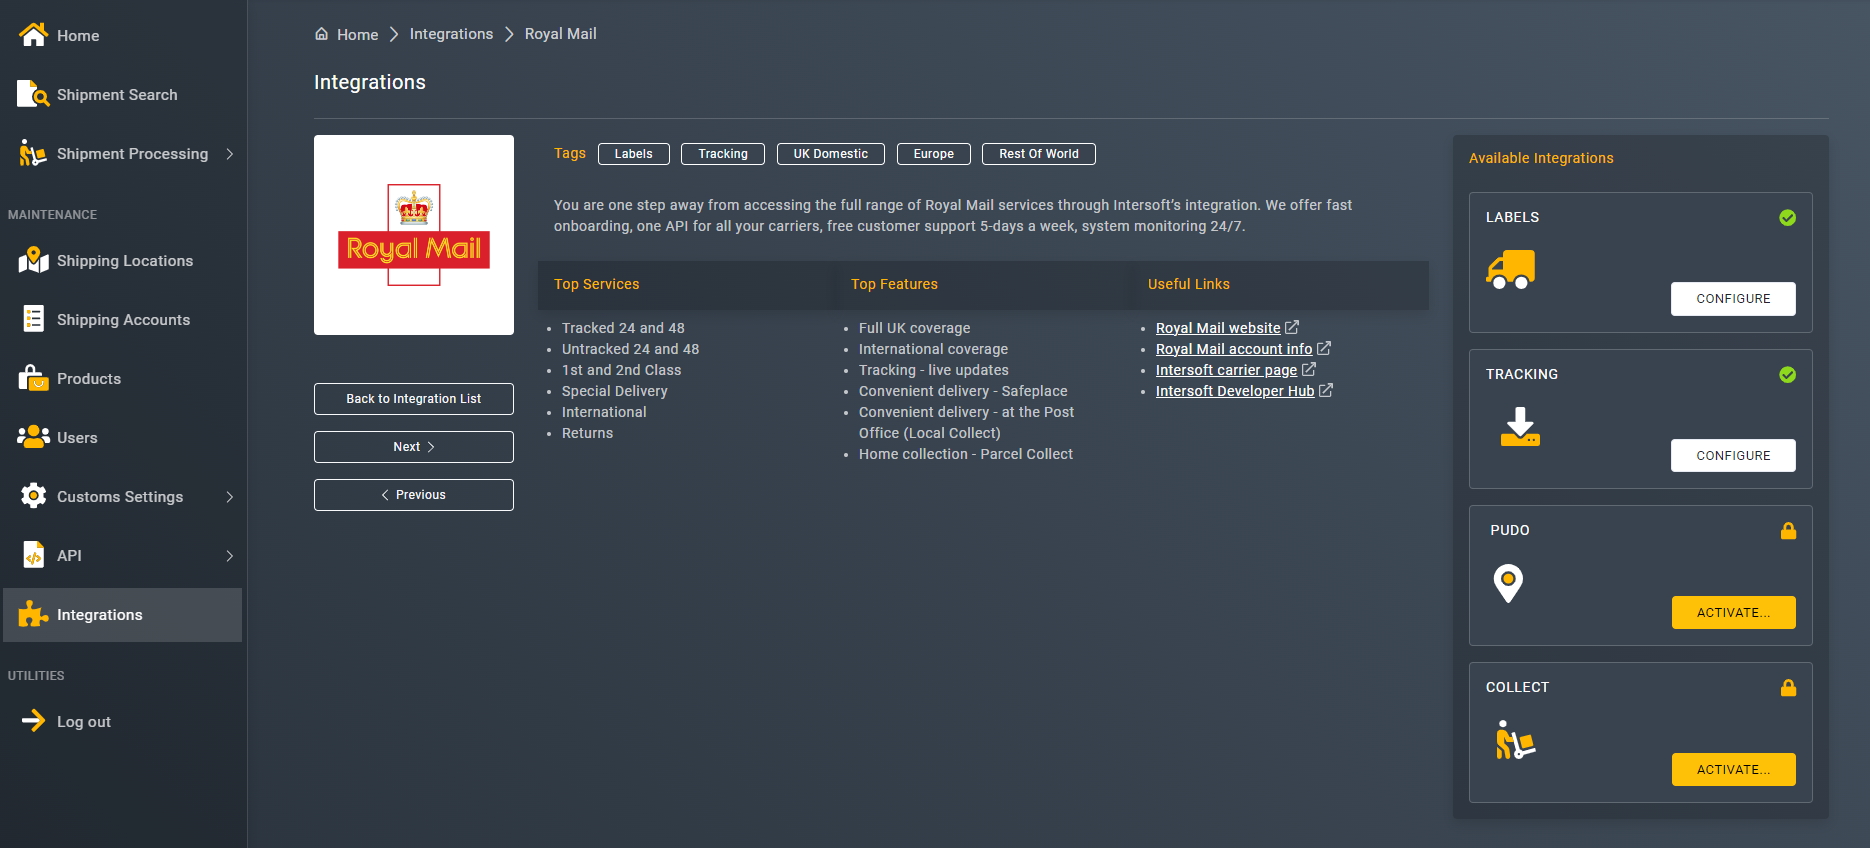
Task: Click the Shipping Accounts list icon
Action: [33, 319]
